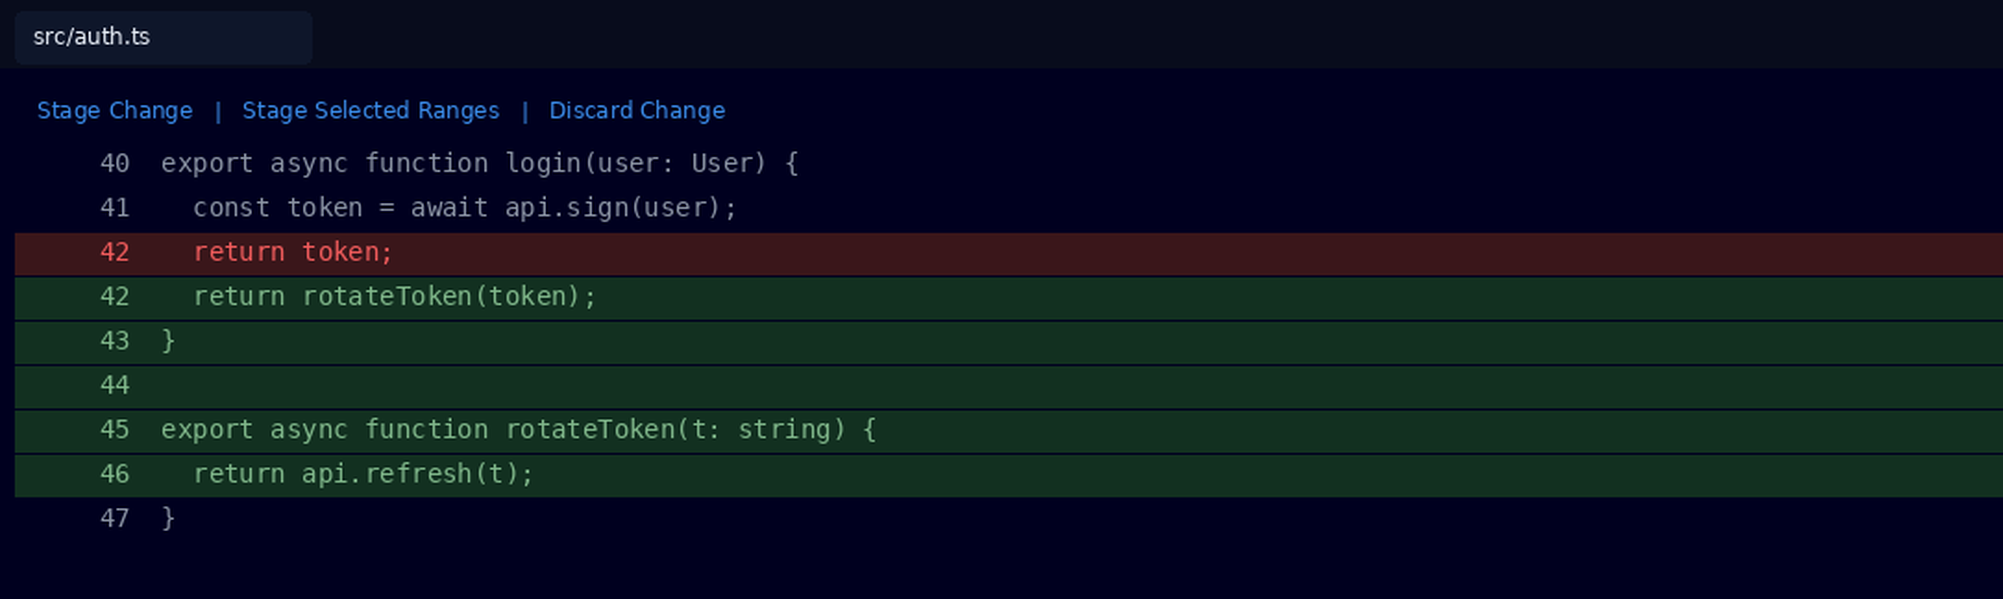Open the src/auth.ts file tab

coord(163,37)
